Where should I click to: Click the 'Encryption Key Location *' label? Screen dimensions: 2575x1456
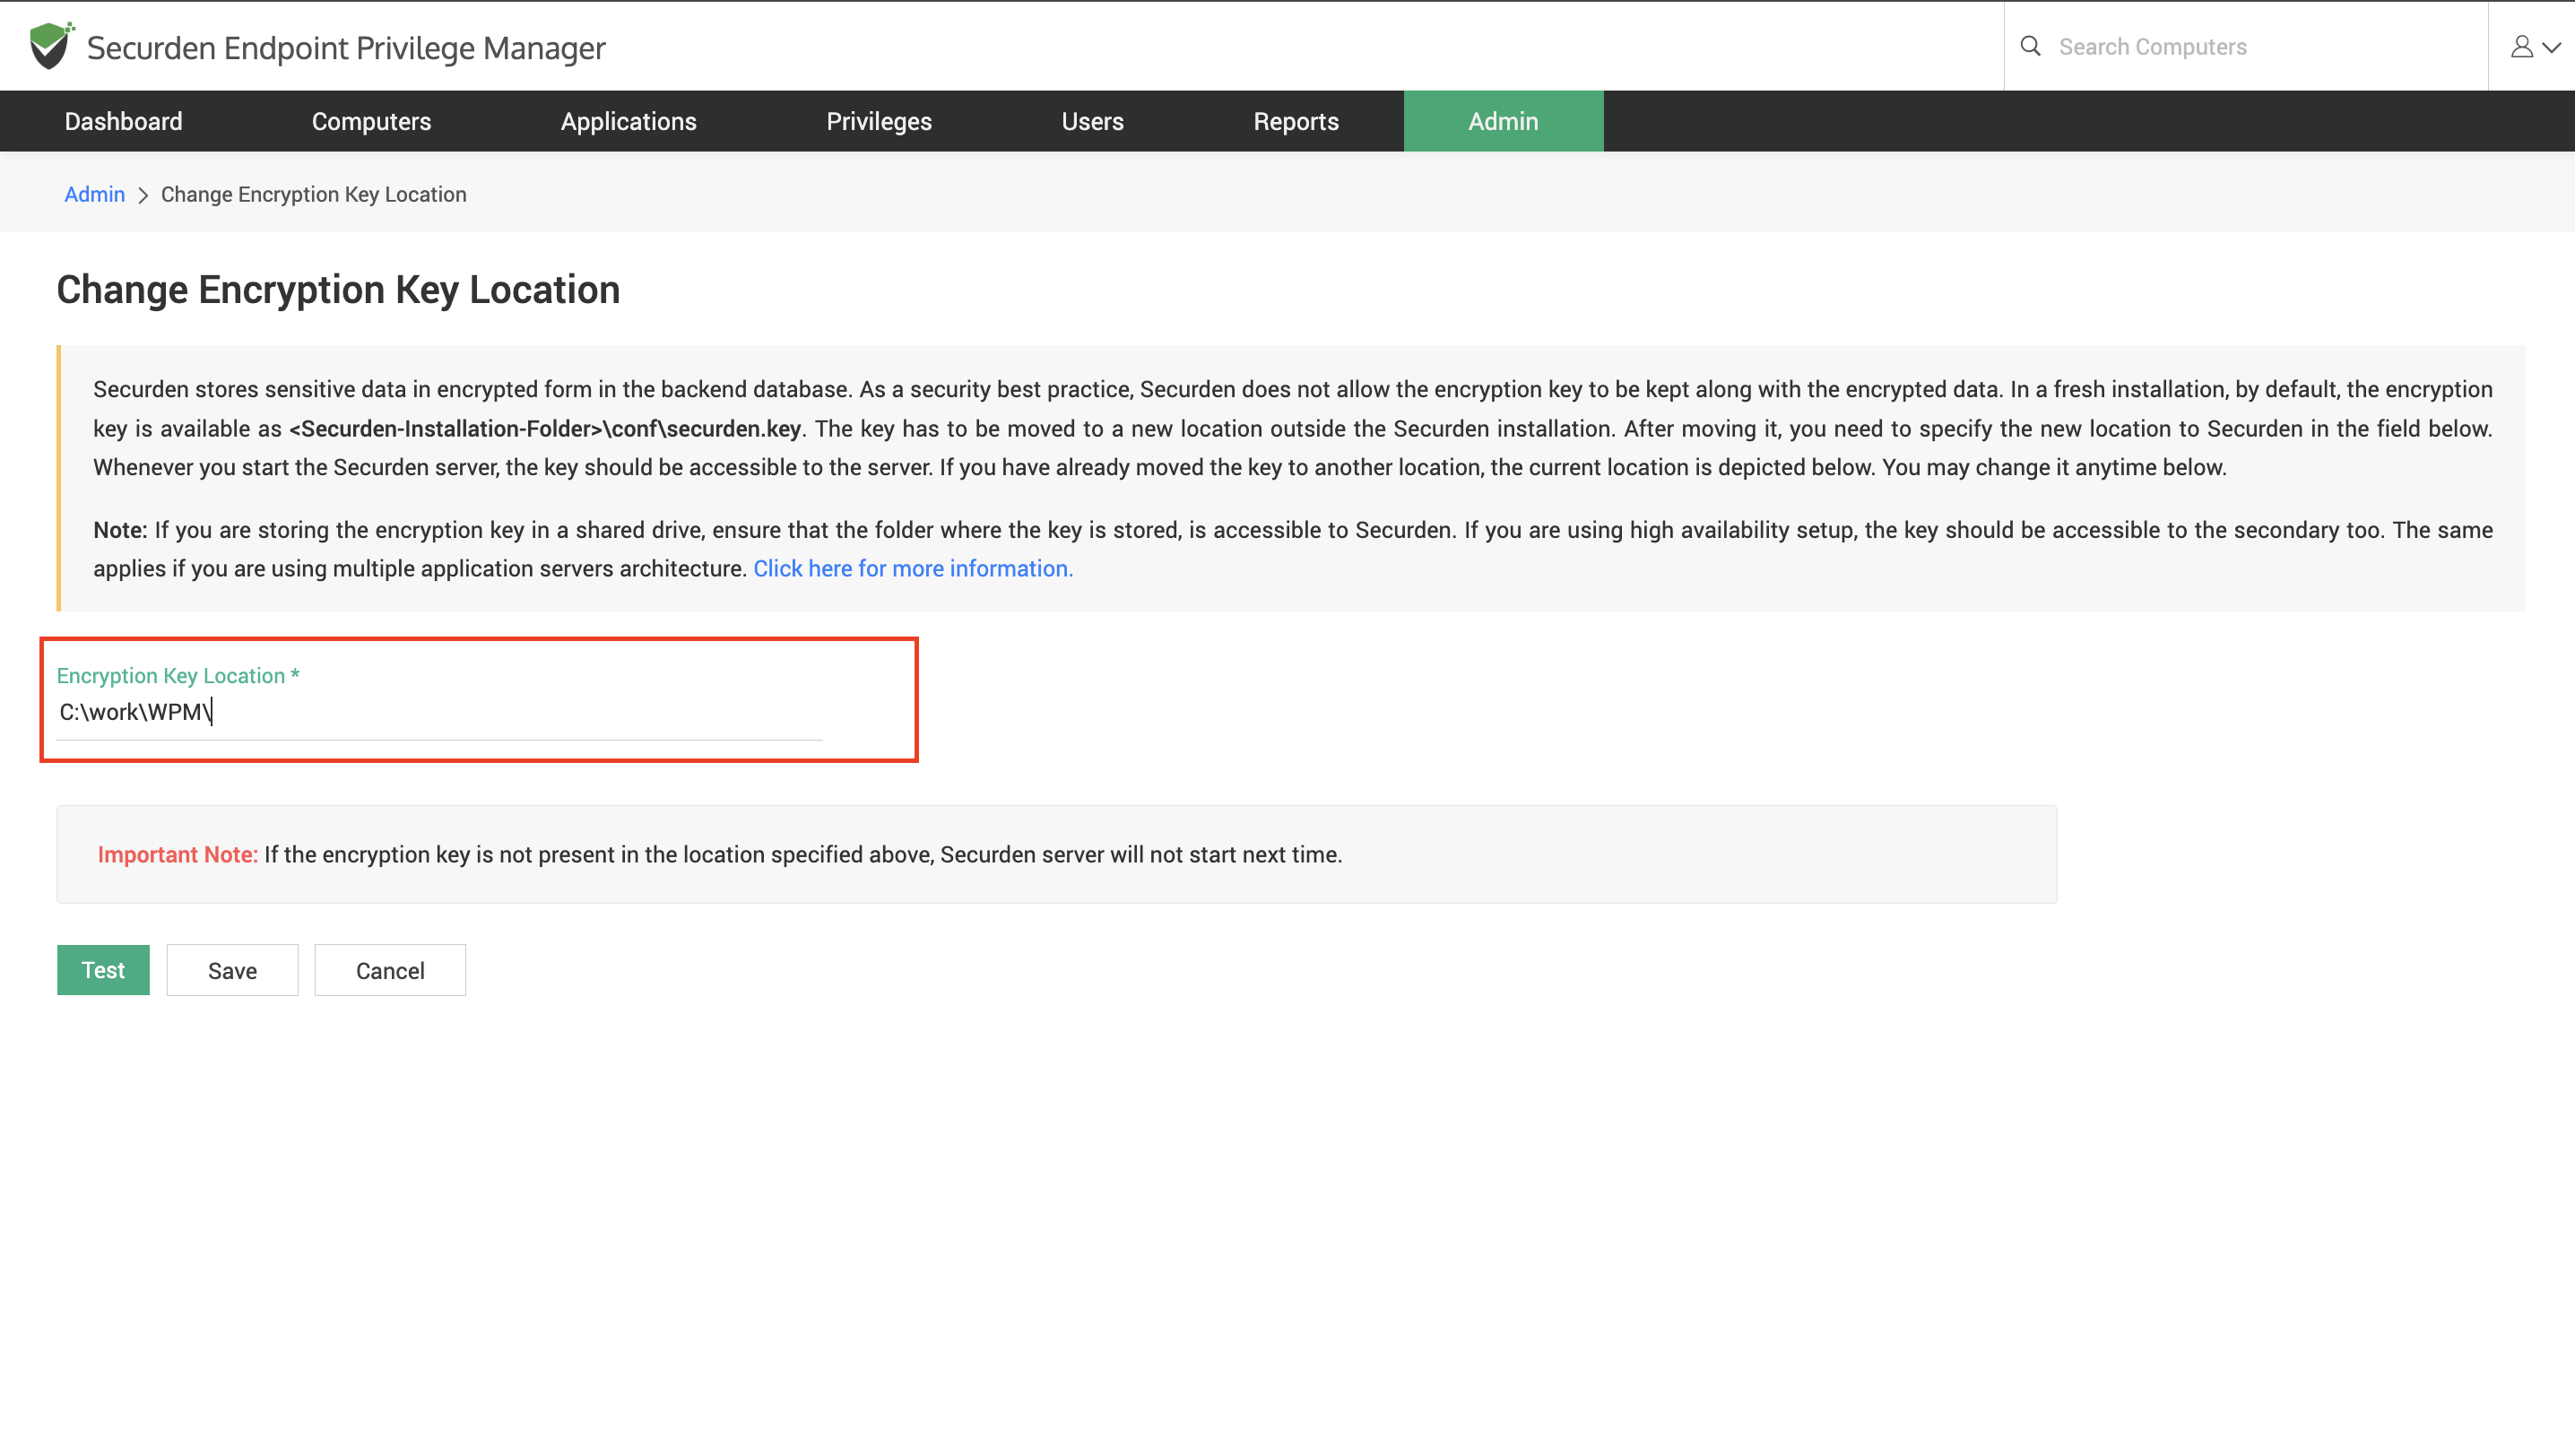point(178,676)
